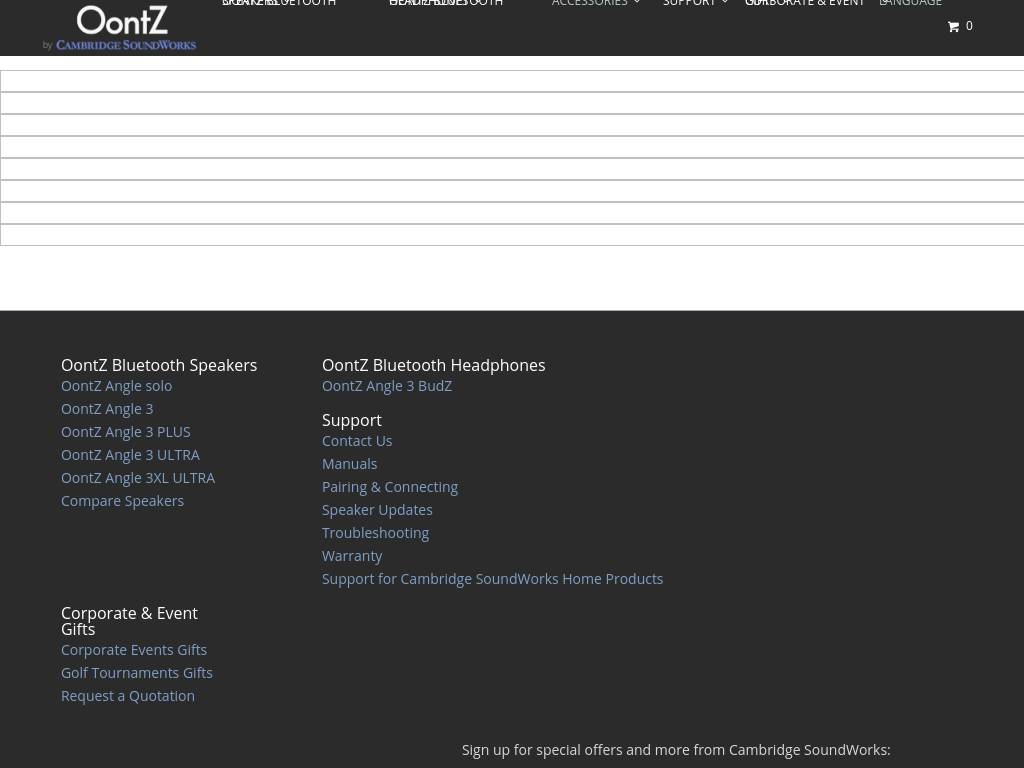Click the Compare Speakers link
This screenshot has width=1024, height=768.
pos(122,501)
